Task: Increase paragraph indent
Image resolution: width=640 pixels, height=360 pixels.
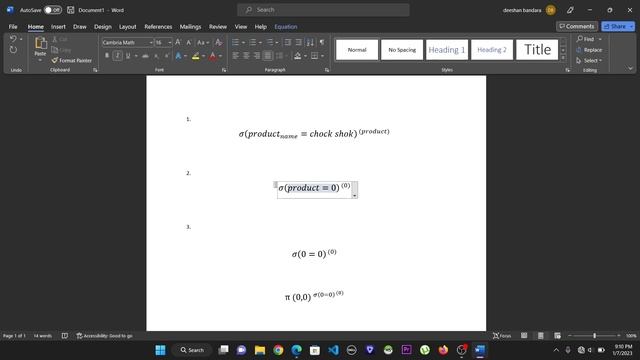Action: pos(299,42)
